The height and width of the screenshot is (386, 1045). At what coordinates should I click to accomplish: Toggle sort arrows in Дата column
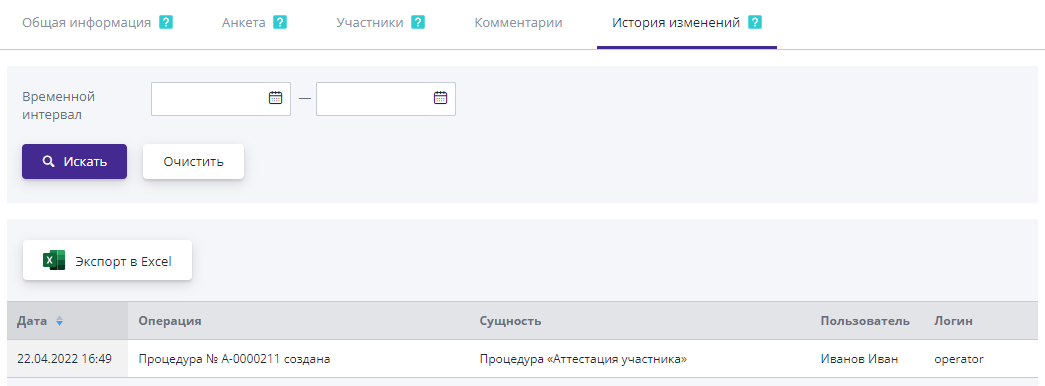(x=59, y=321)
